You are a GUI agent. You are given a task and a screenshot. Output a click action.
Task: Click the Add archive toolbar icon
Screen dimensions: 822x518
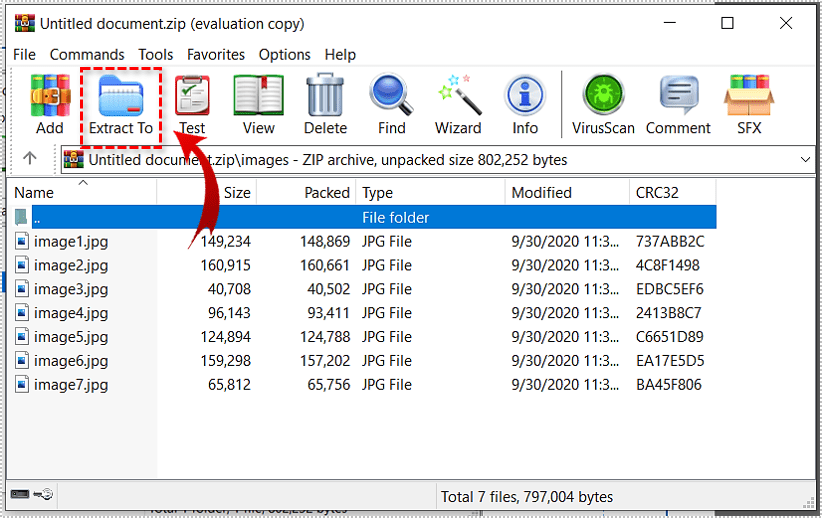click(49, 104)
